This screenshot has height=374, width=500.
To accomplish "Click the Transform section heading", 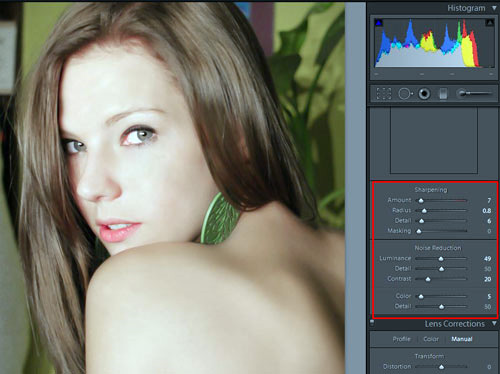I will (429, 356).
